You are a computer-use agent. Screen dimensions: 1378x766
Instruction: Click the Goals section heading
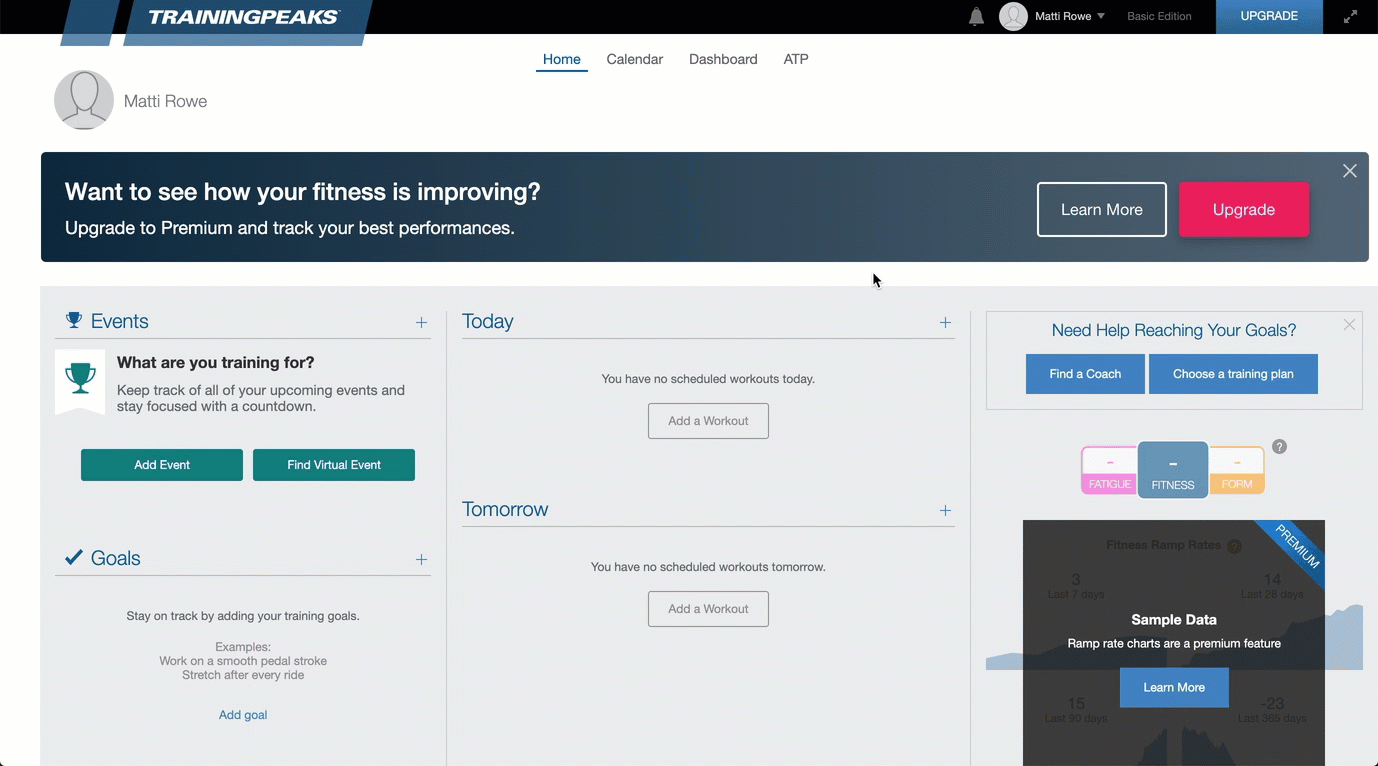pyautogui.click(x=115, y=558)
